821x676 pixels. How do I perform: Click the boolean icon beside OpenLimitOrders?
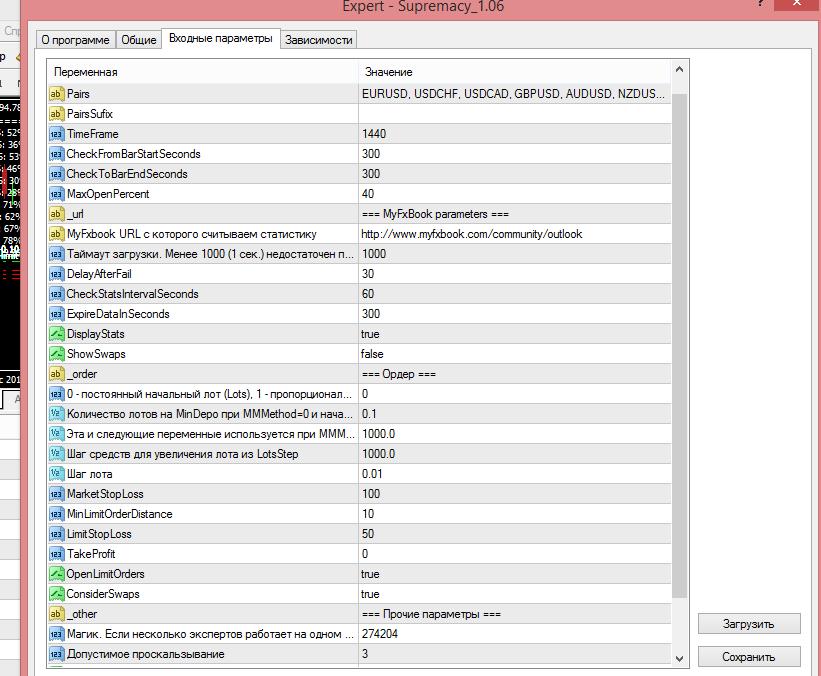[x=56, y=574]
